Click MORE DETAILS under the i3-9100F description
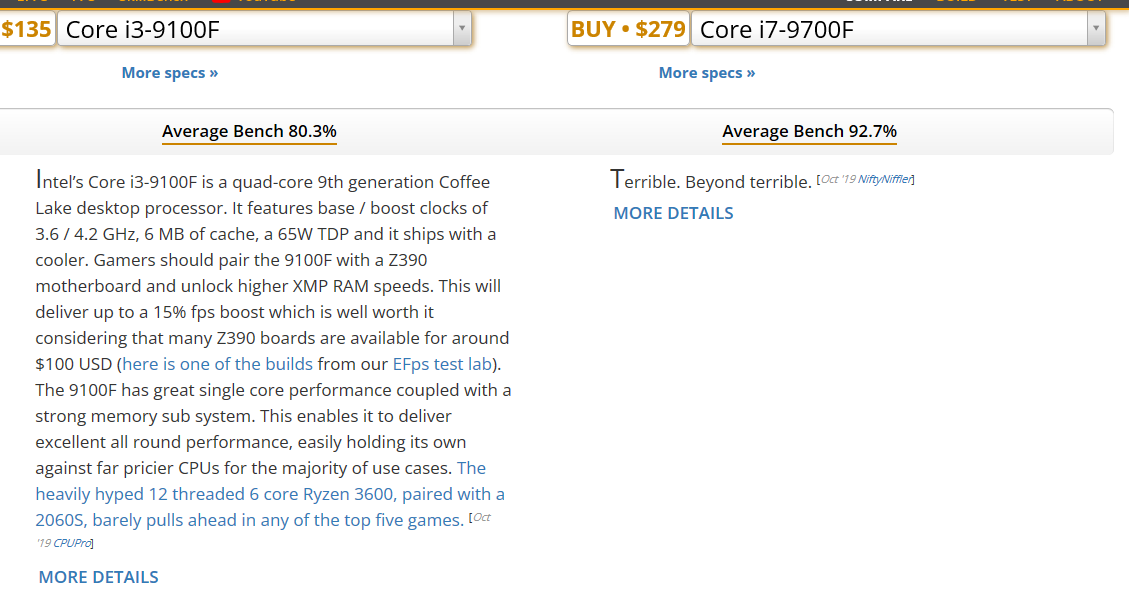 coord(98,577)
